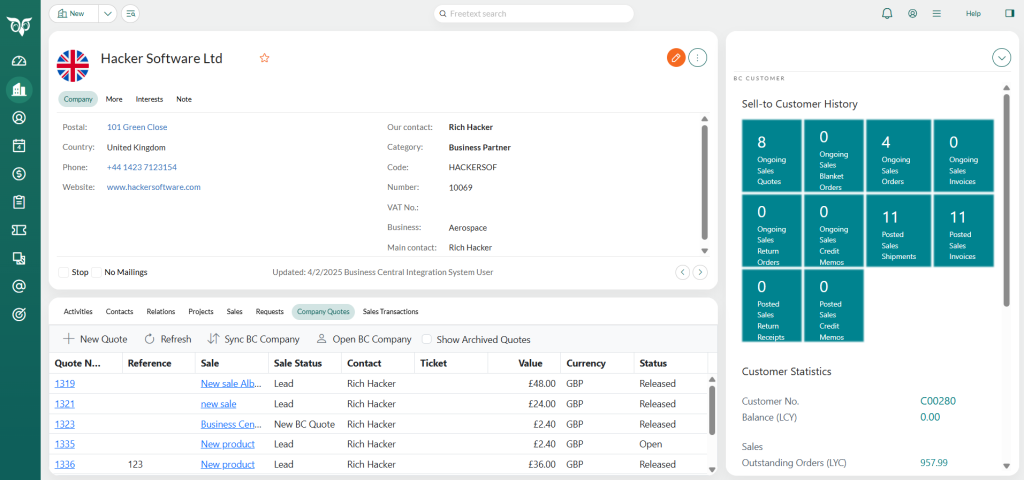Sort by the Sale Status column header
This screenshot has height=480, width=1024.
[304, 363]
